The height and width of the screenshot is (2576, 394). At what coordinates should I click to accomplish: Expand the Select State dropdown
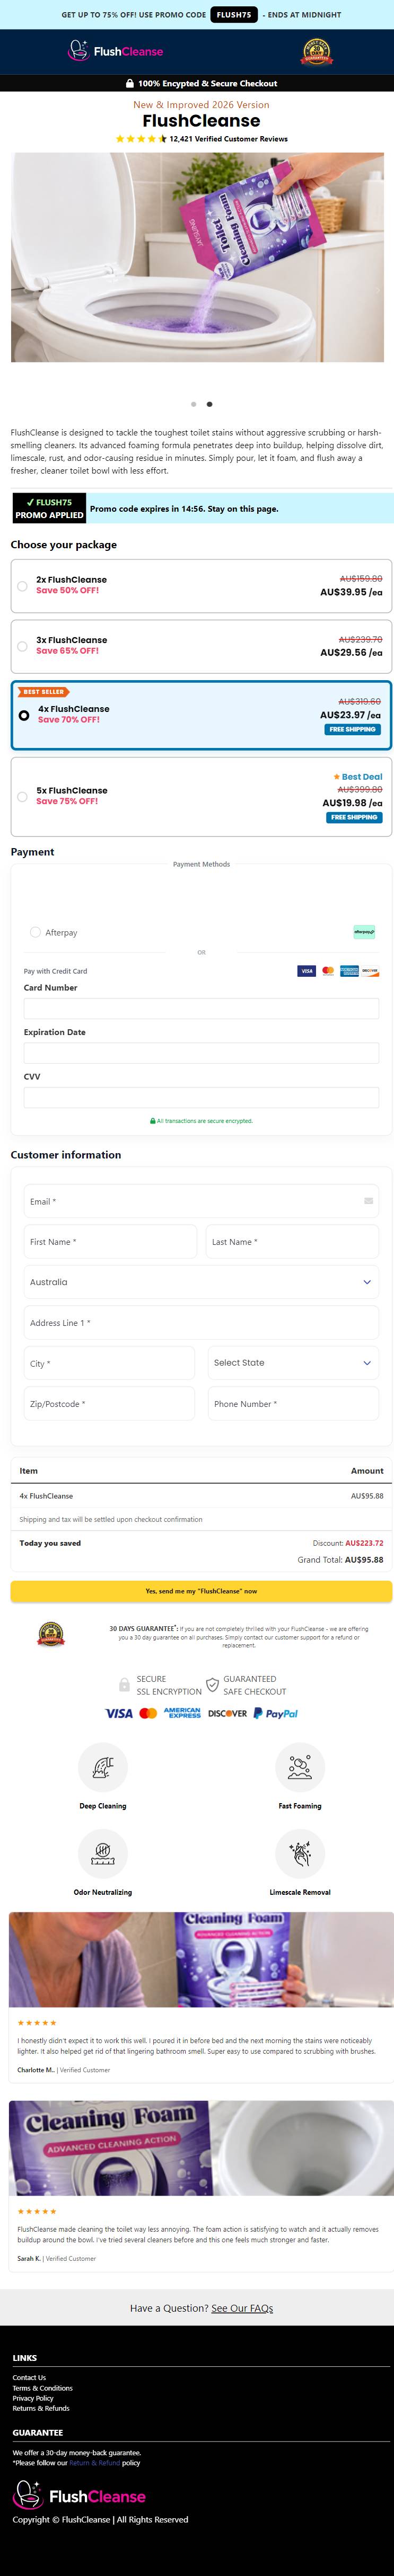[x=293, y=1363]
